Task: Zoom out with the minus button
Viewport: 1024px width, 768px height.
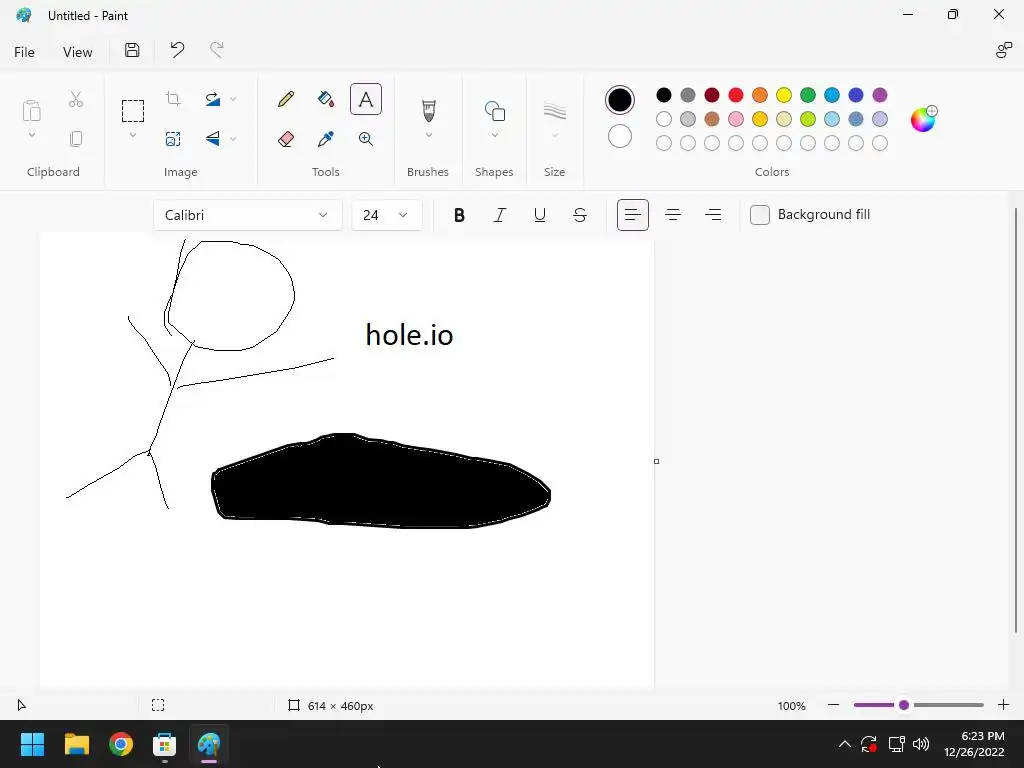Action: [833, 705]
